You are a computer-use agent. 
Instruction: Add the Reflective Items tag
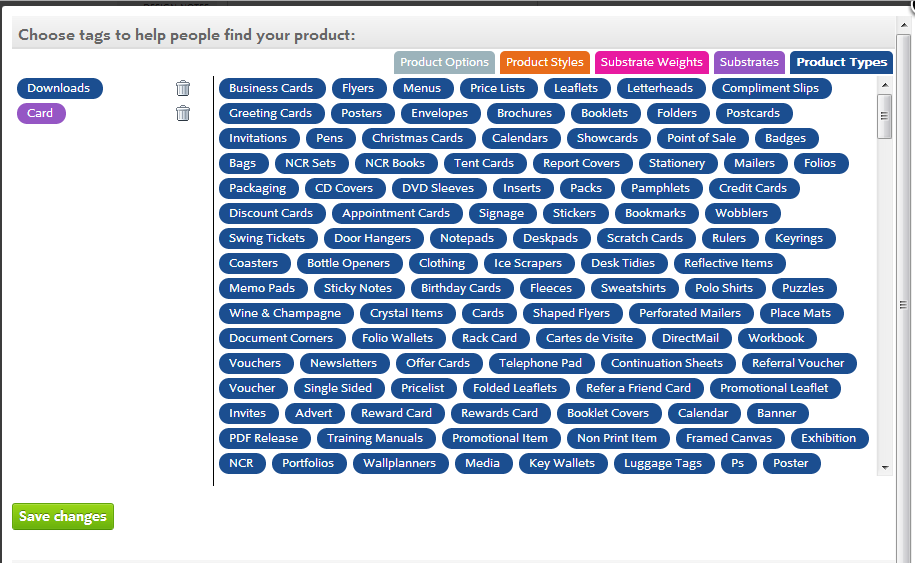point(729,263)
